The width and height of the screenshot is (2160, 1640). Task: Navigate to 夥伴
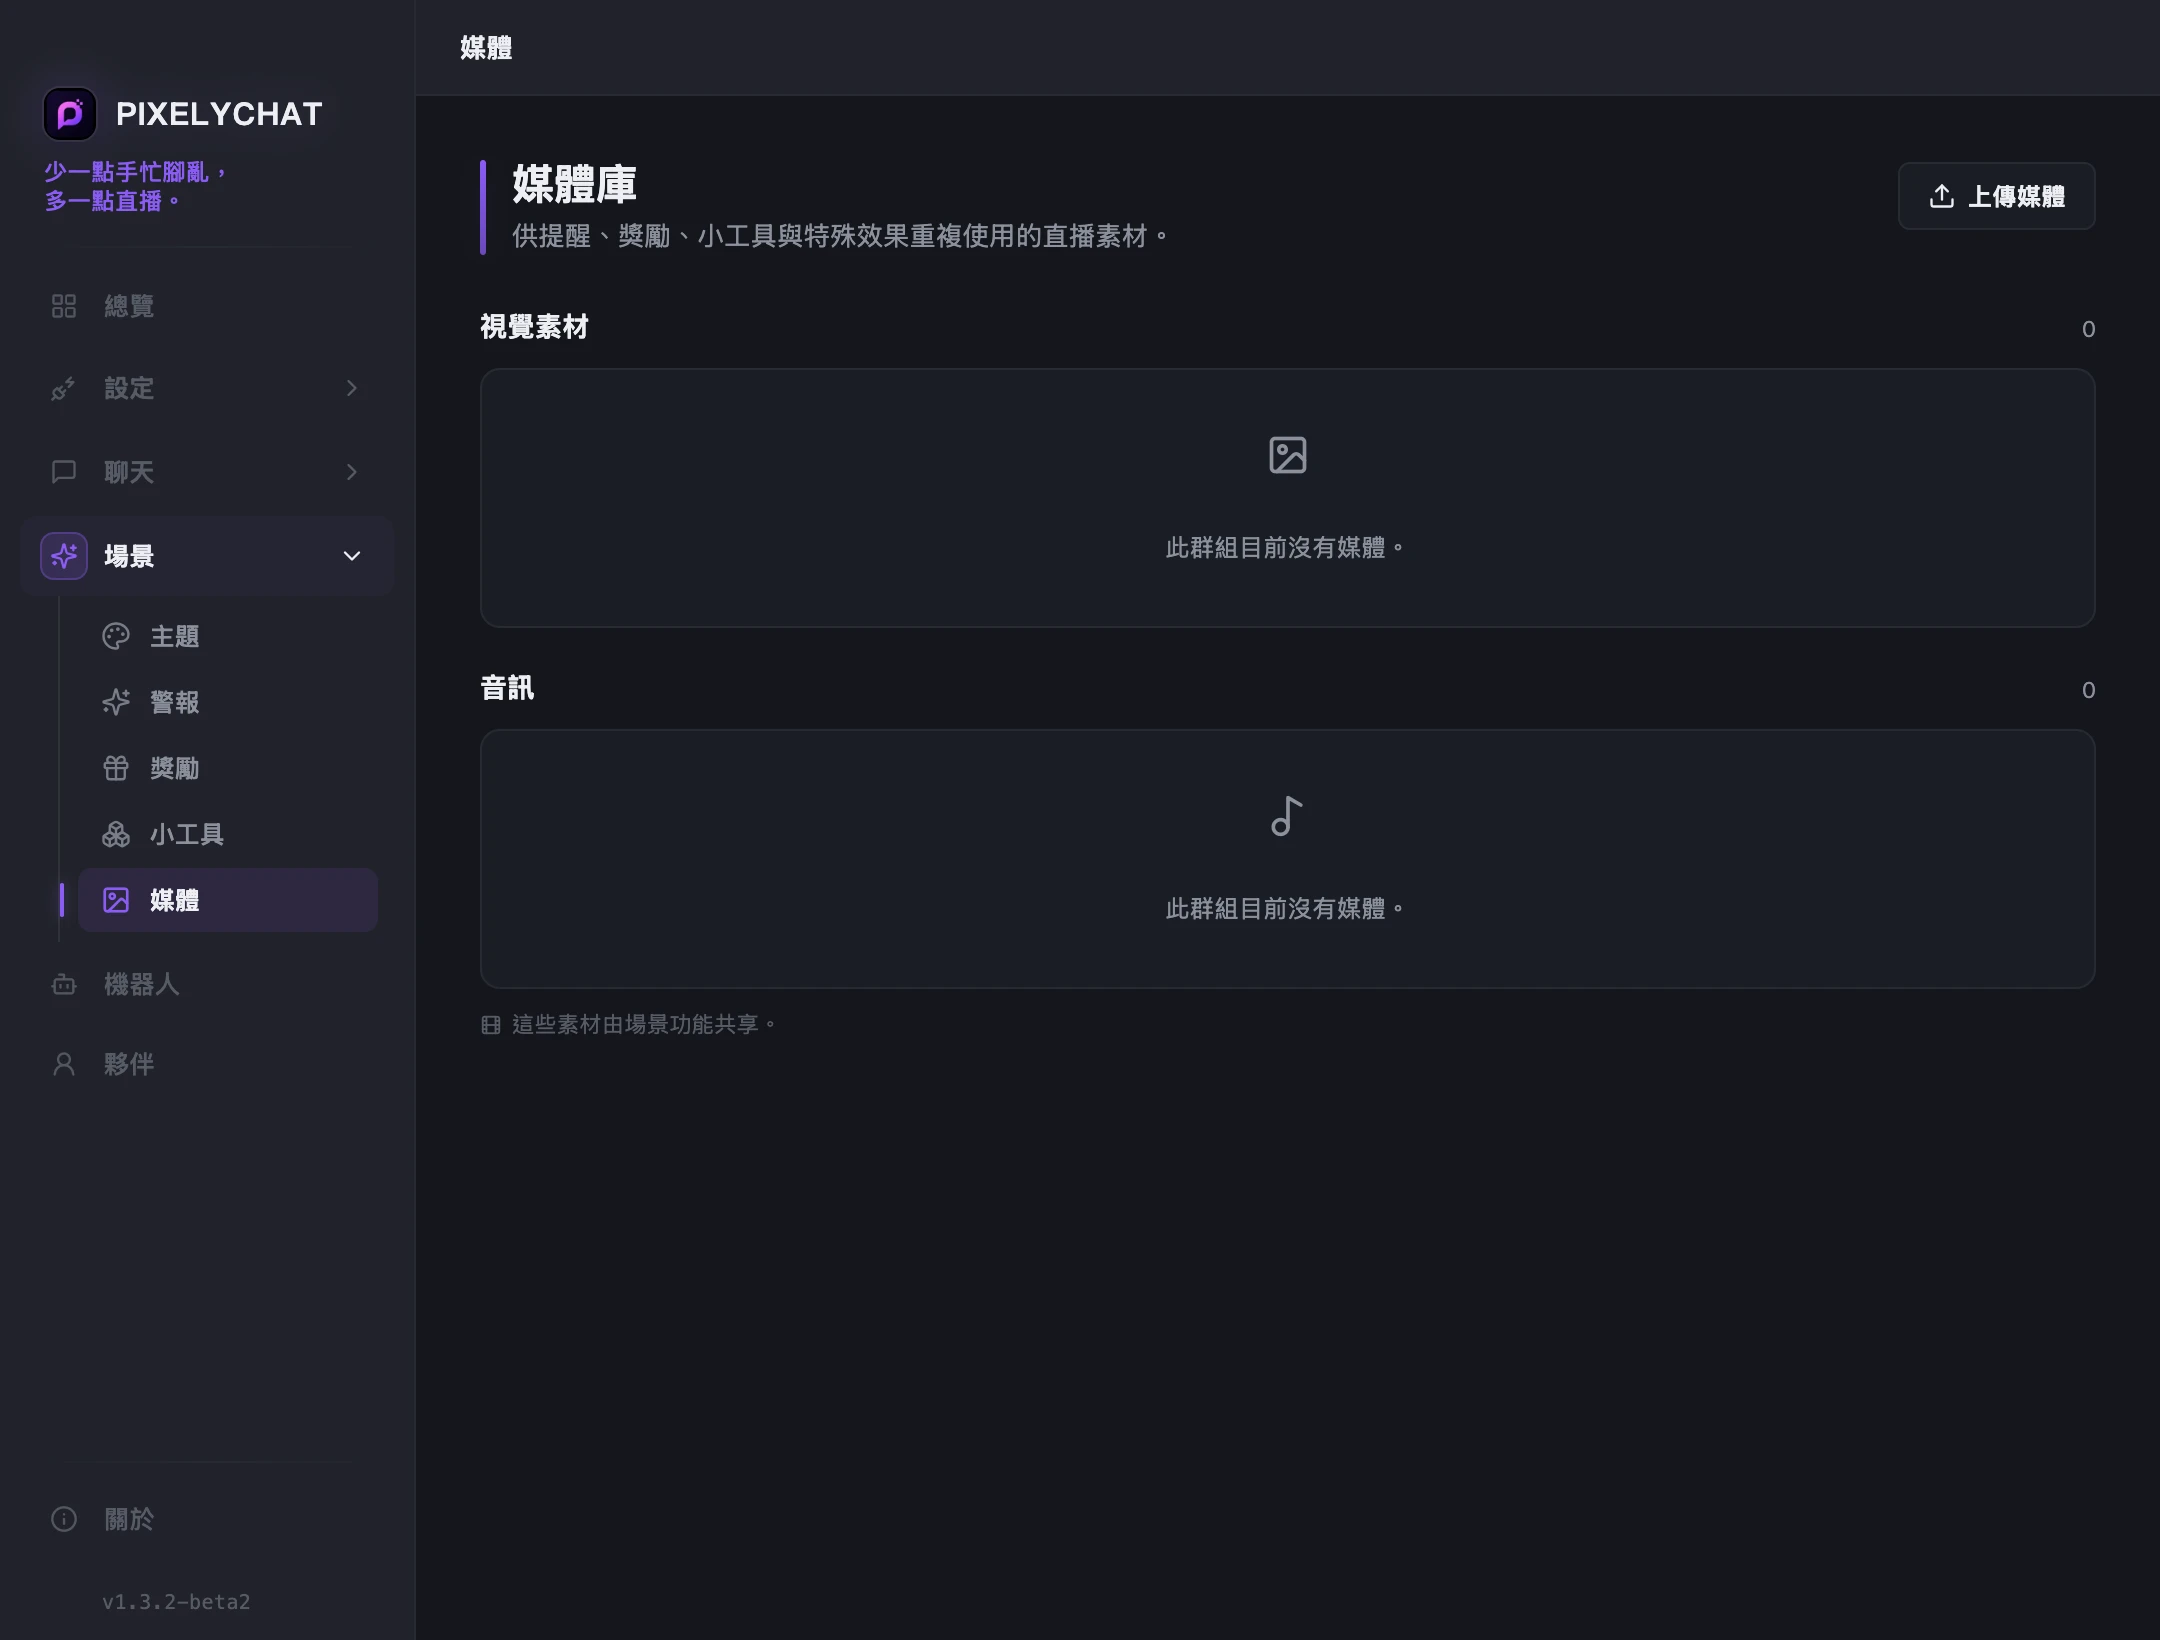coord(207,1064)
